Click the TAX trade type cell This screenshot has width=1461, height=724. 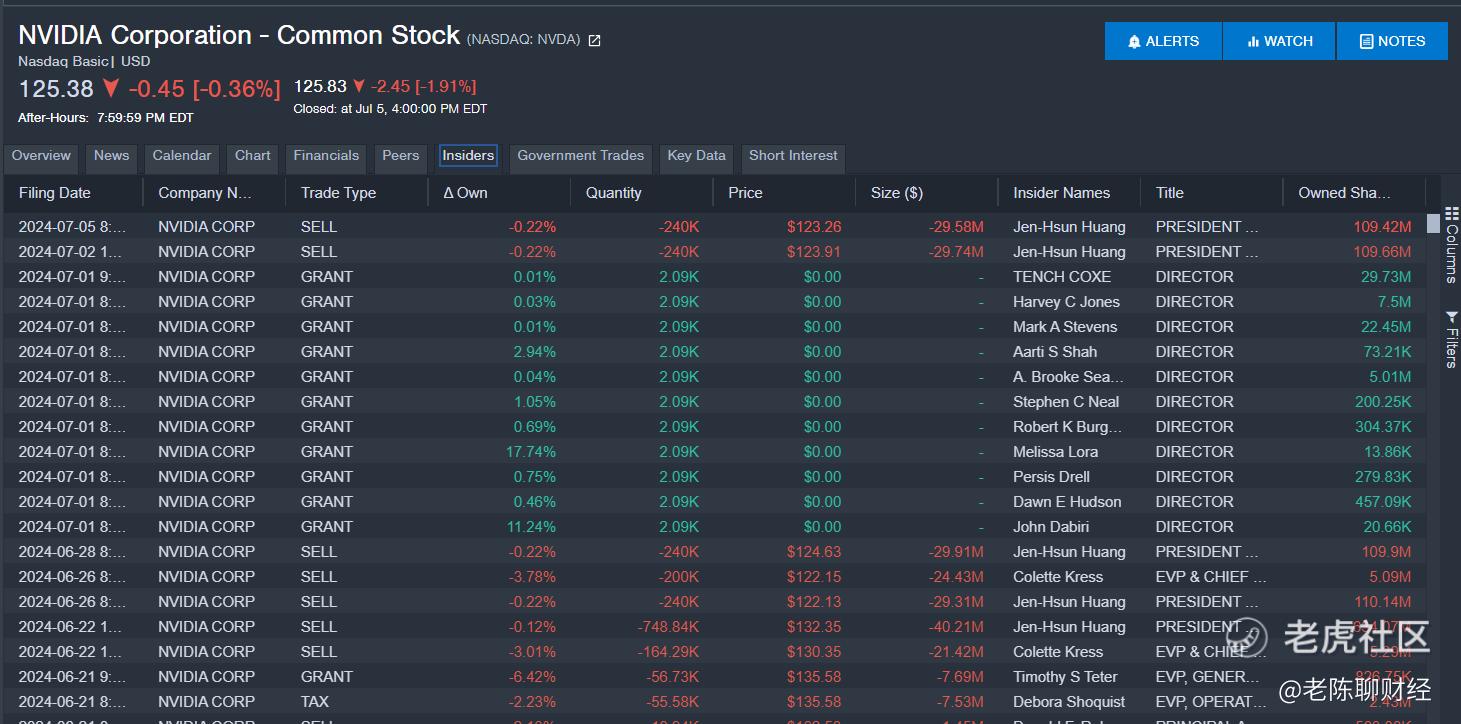[x=315, y=702]
